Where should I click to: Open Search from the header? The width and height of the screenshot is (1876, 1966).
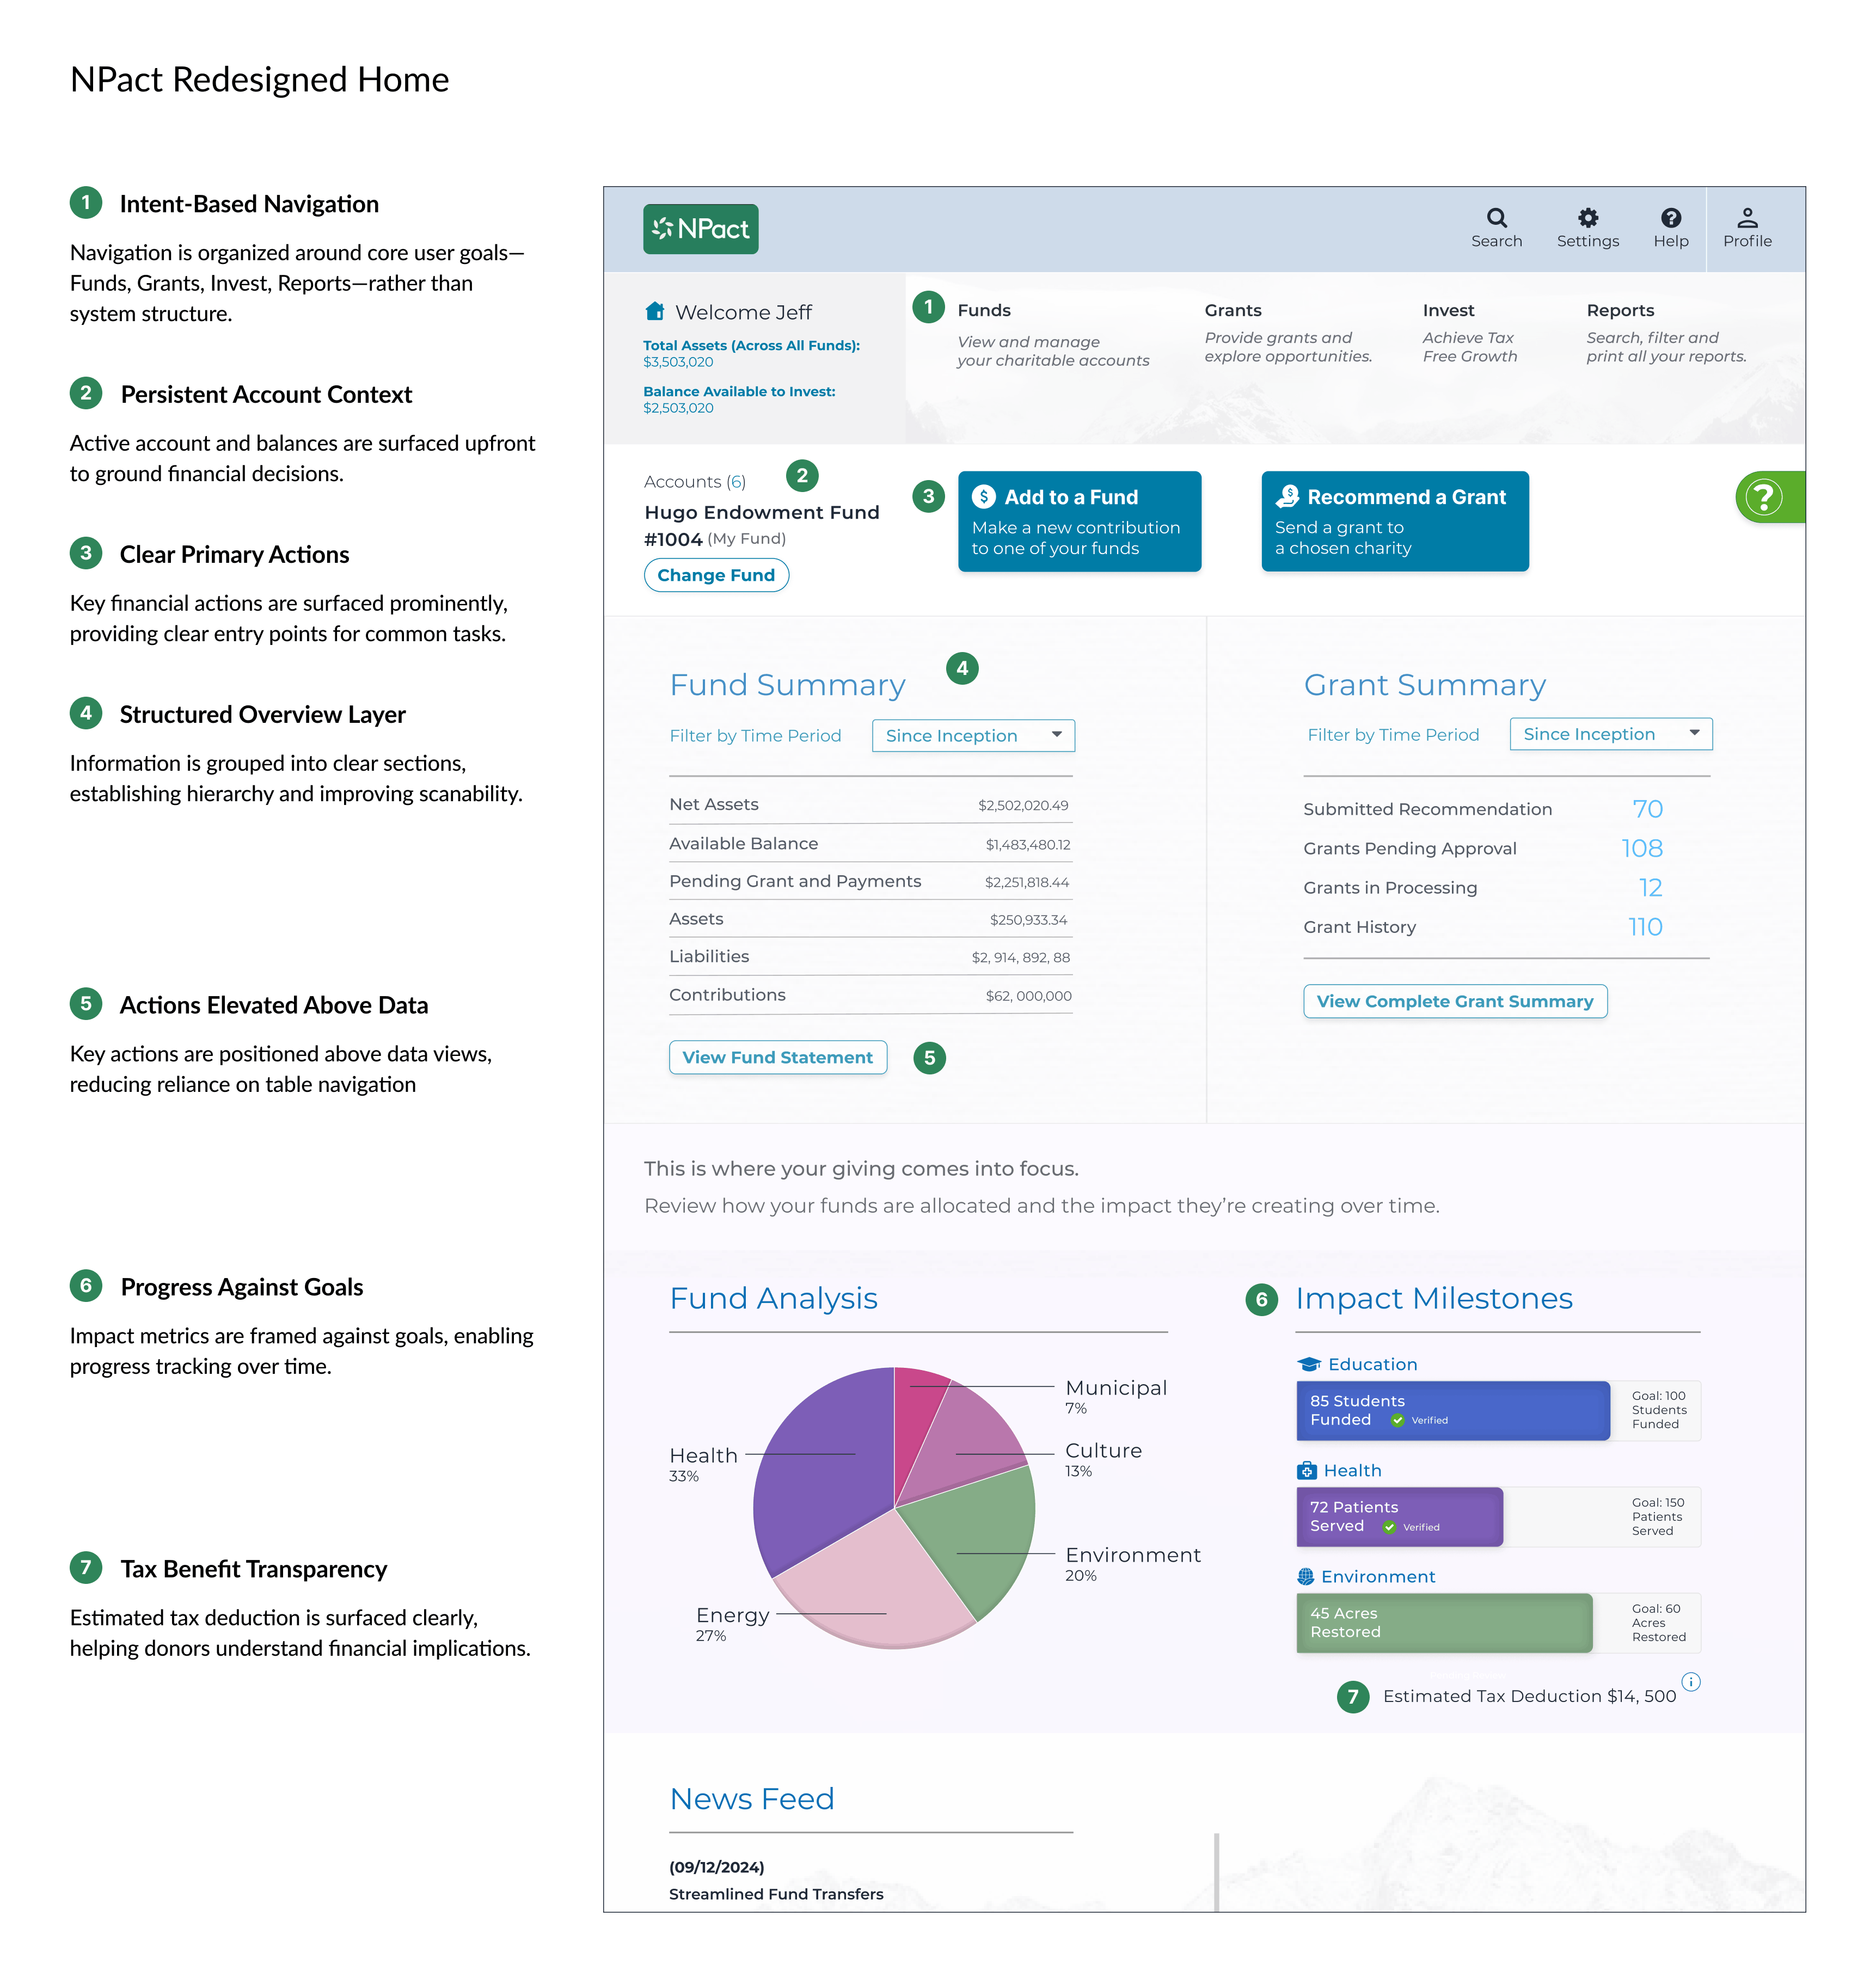(1496, 219)
